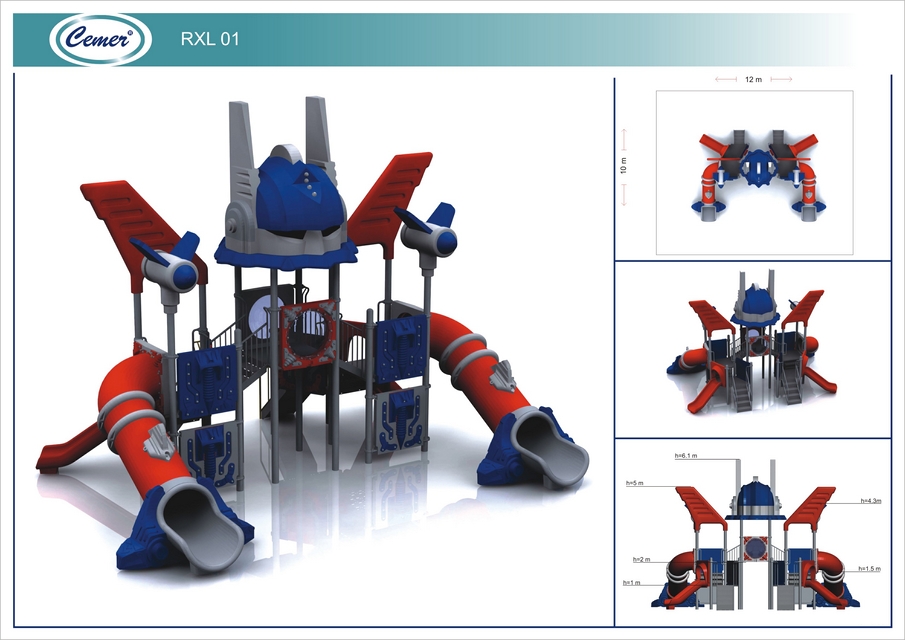905x640 pixels.
Task: Select the "RXL 01" model title text
Action: point(210,39)
